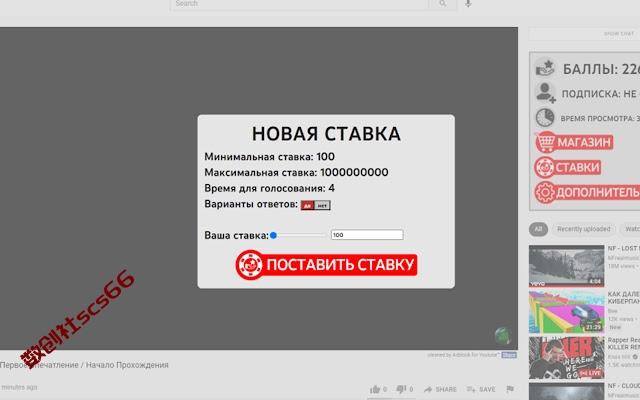This screenshot has height=400, width=640.
Task: Click the channel watermark icon in video
Action: pyautogui.click(x=503, y=336)
